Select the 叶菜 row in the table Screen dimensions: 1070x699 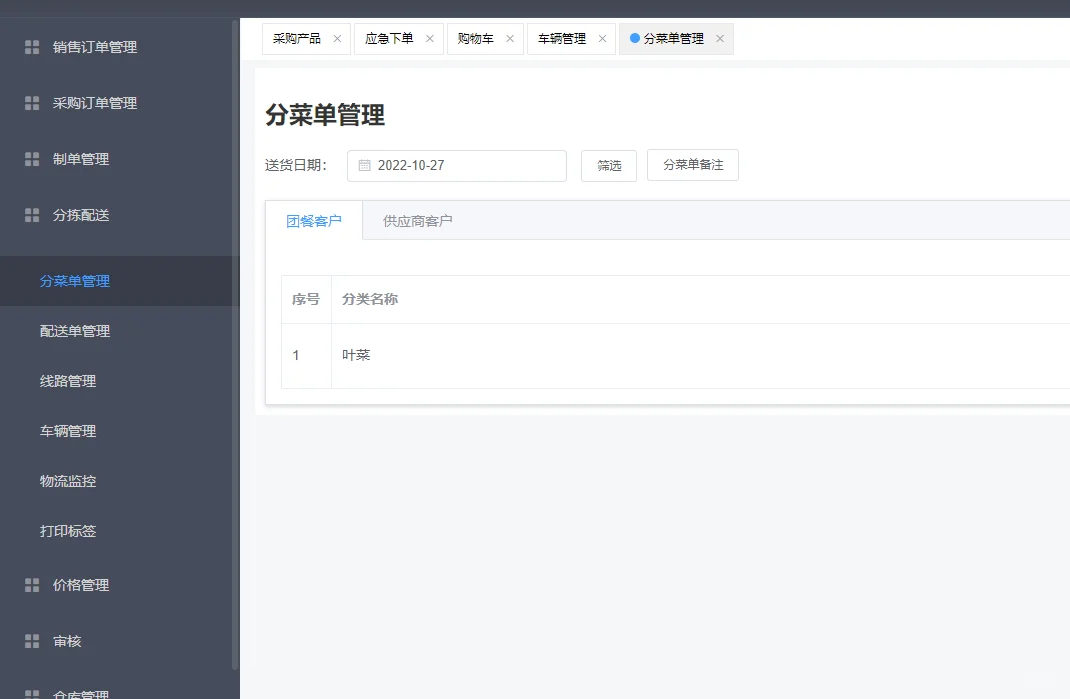tap(356, 355)
